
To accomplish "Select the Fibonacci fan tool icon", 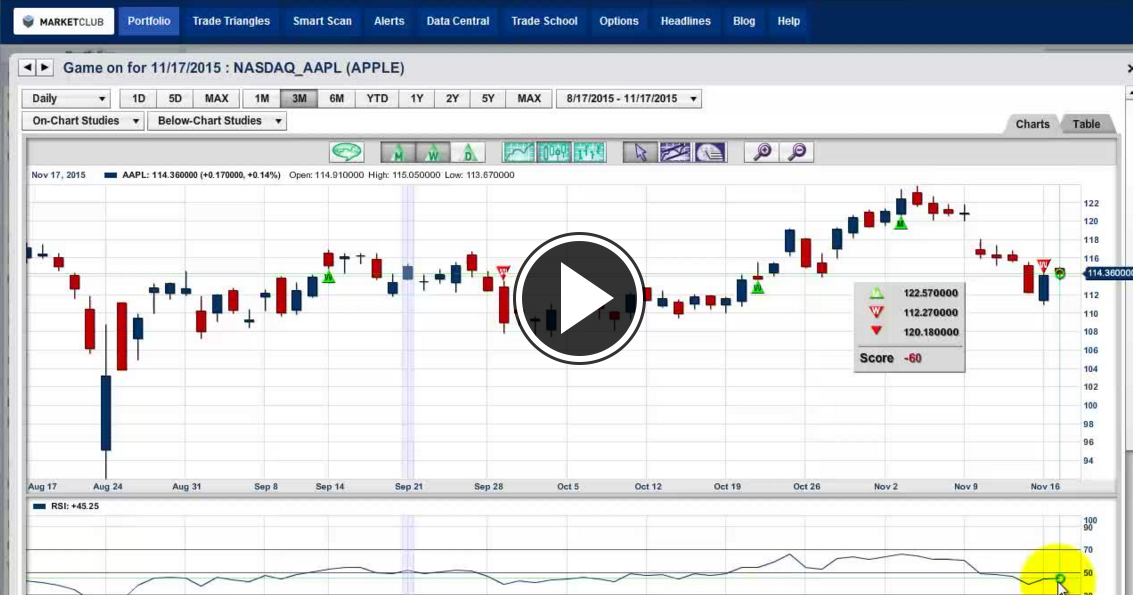I will (710, 152).
